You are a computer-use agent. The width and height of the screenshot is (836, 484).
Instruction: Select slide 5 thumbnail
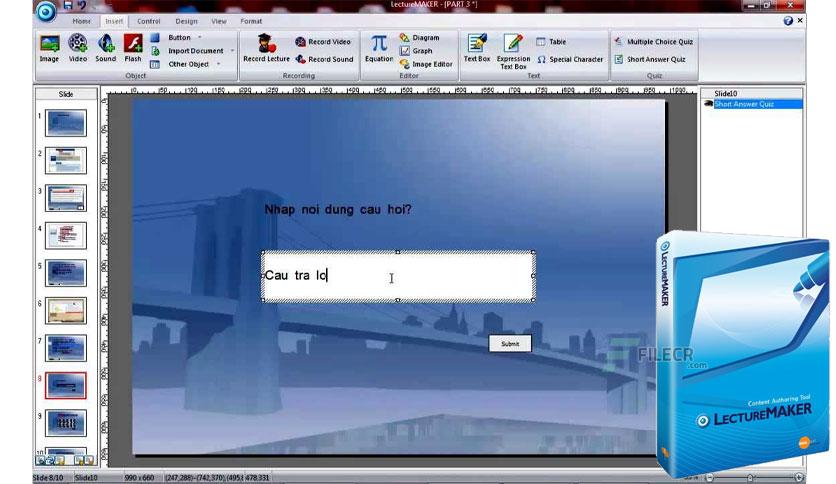(x=66, y=273)
